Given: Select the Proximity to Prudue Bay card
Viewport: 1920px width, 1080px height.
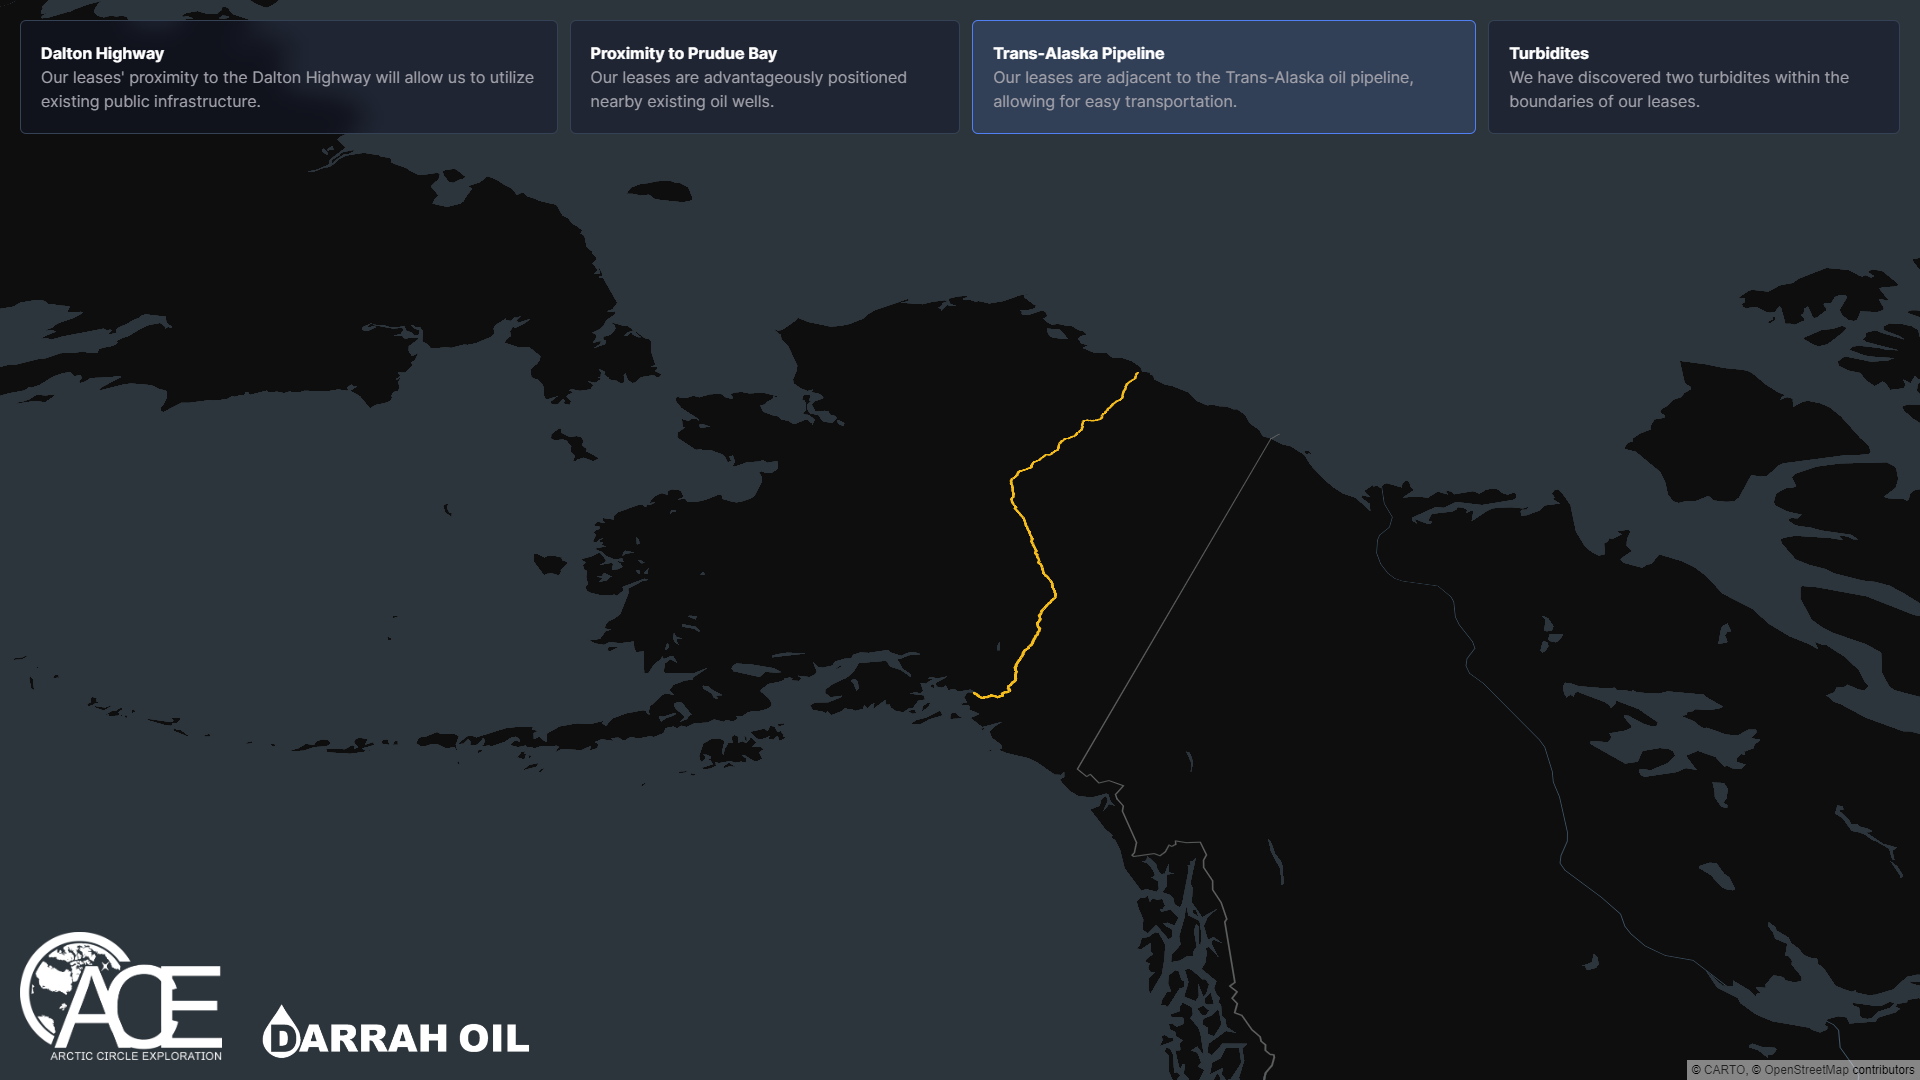Looking at the screenshot, I should (x=764, y=77).
